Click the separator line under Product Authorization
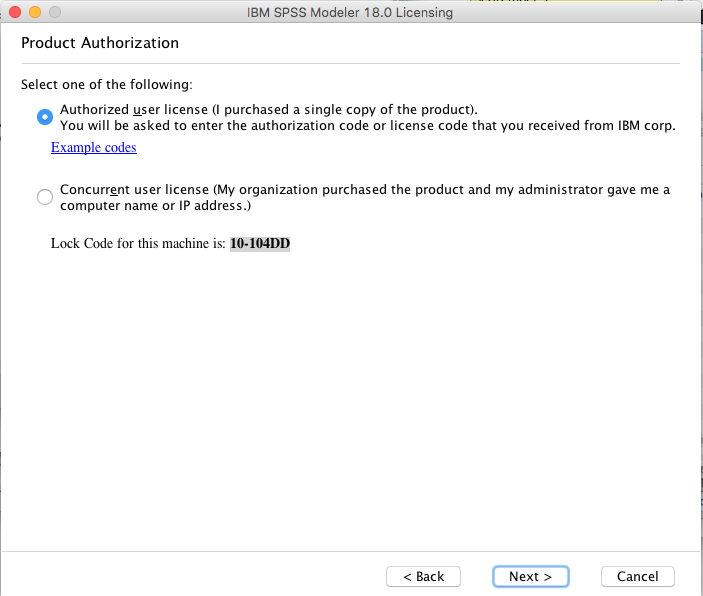The height and width of the screenshot is (596, 703). pos(350,64)
